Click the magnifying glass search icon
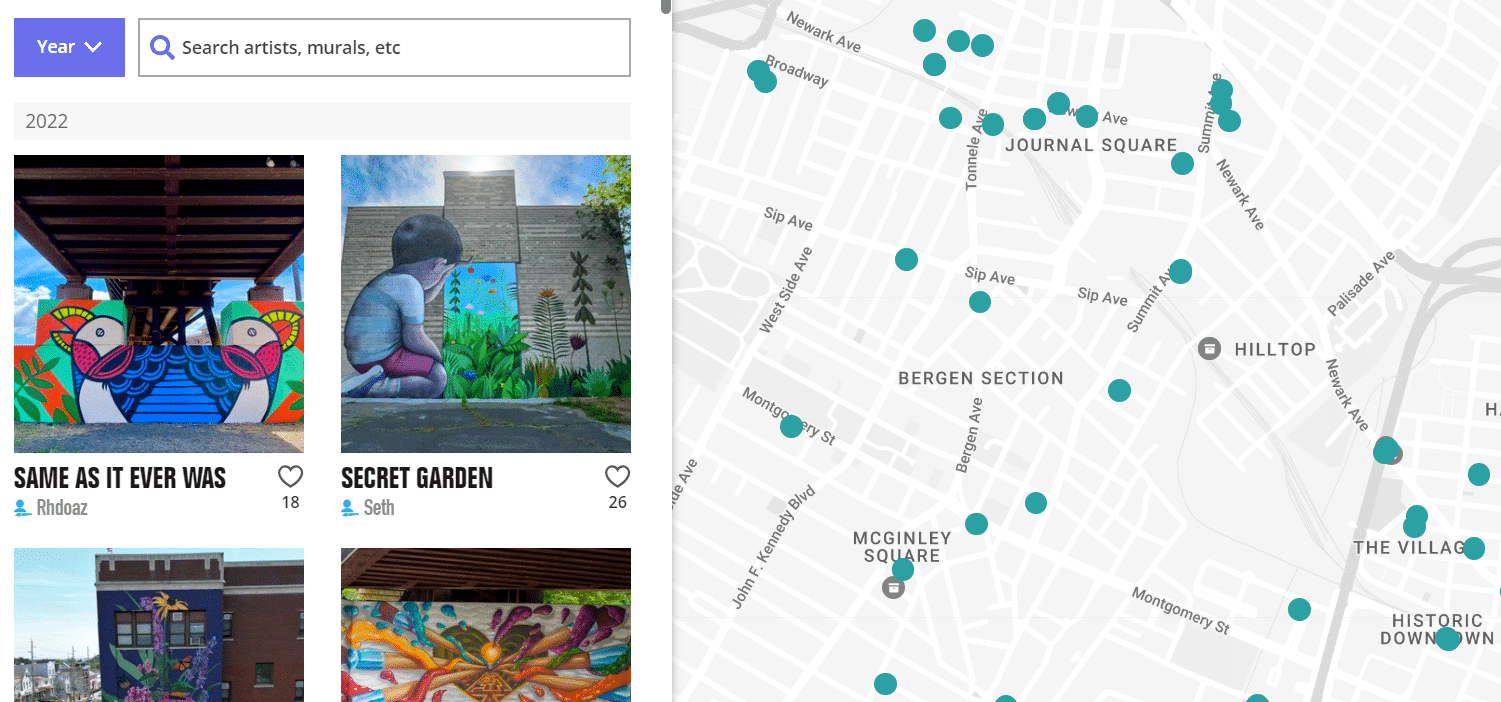 (x=162, y=47)
